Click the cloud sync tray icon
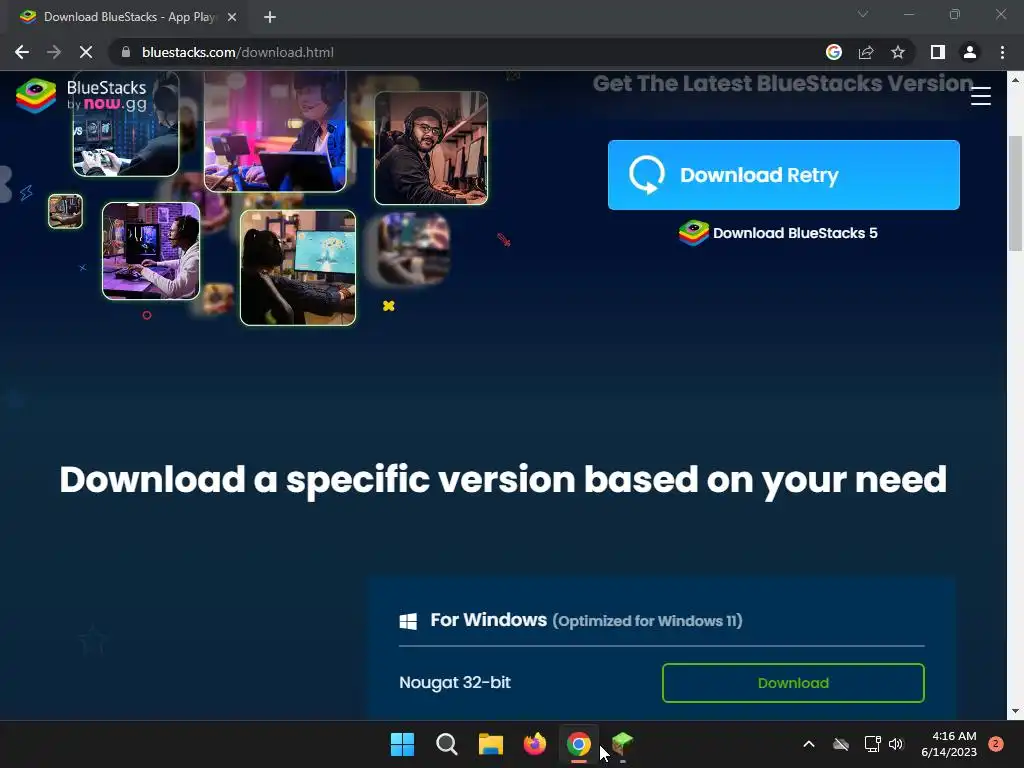1024x768 pixels. pyautogui.click(x=840, y=744)
